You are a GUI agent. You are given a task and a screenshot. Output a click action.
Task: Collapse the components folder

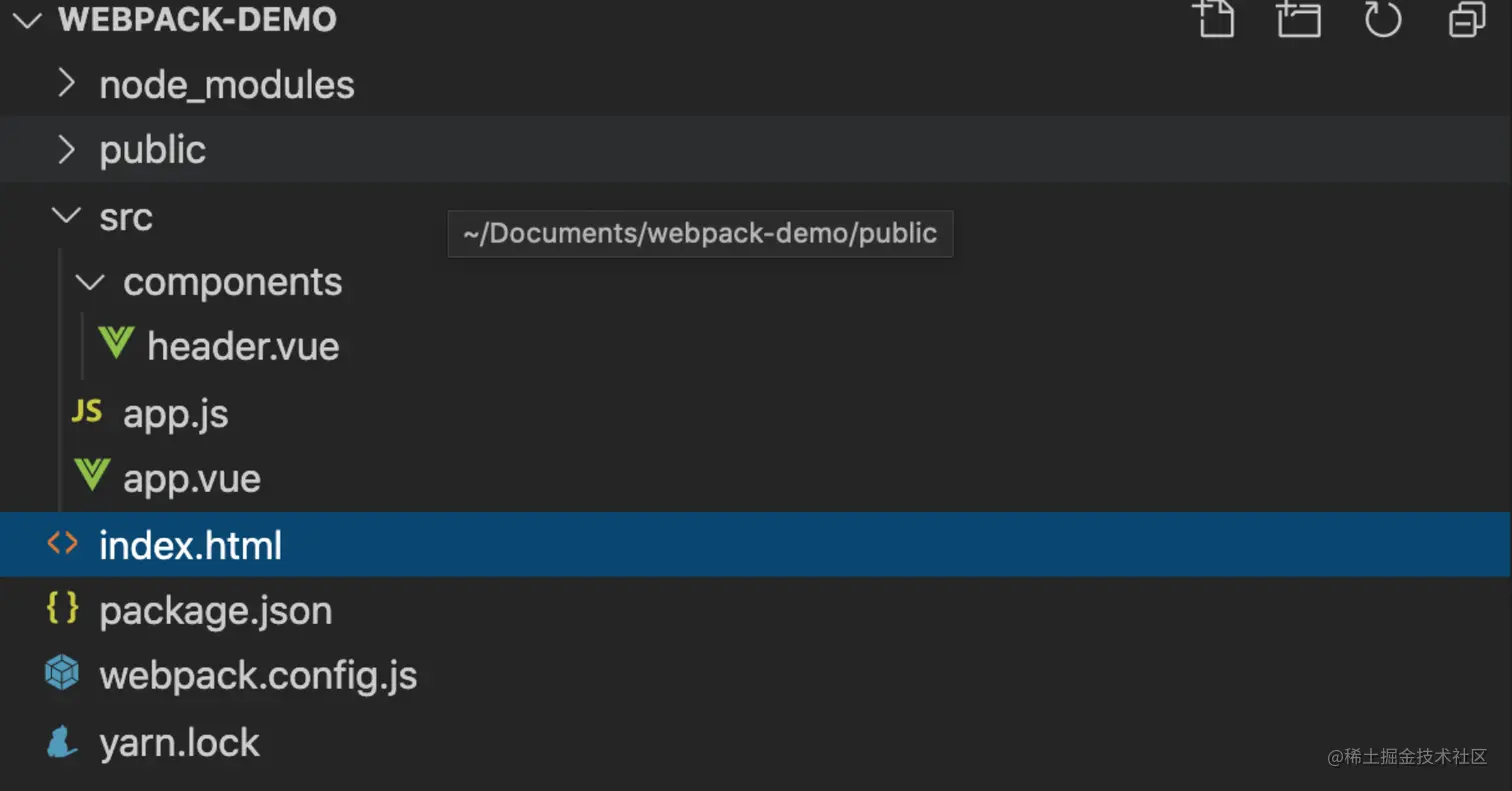coord(91,282)
